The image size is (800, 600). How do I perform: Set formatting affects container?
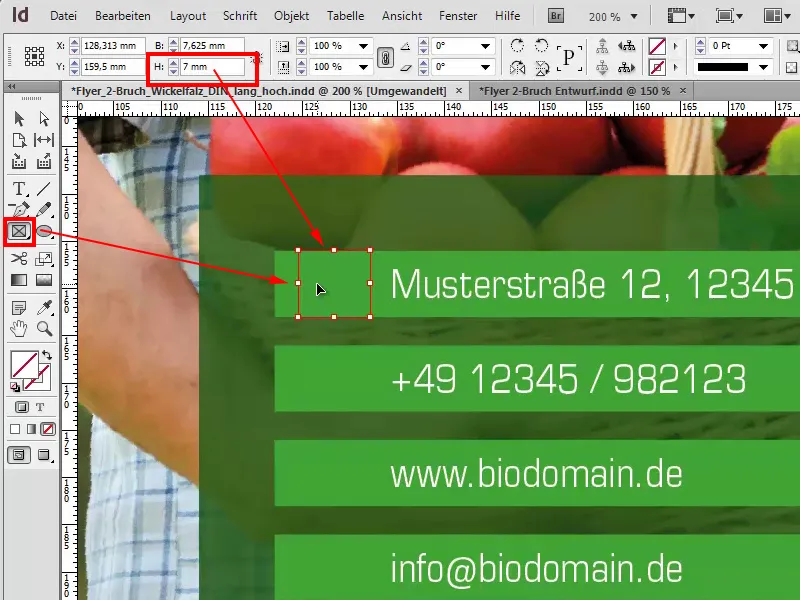click(21, 407)
